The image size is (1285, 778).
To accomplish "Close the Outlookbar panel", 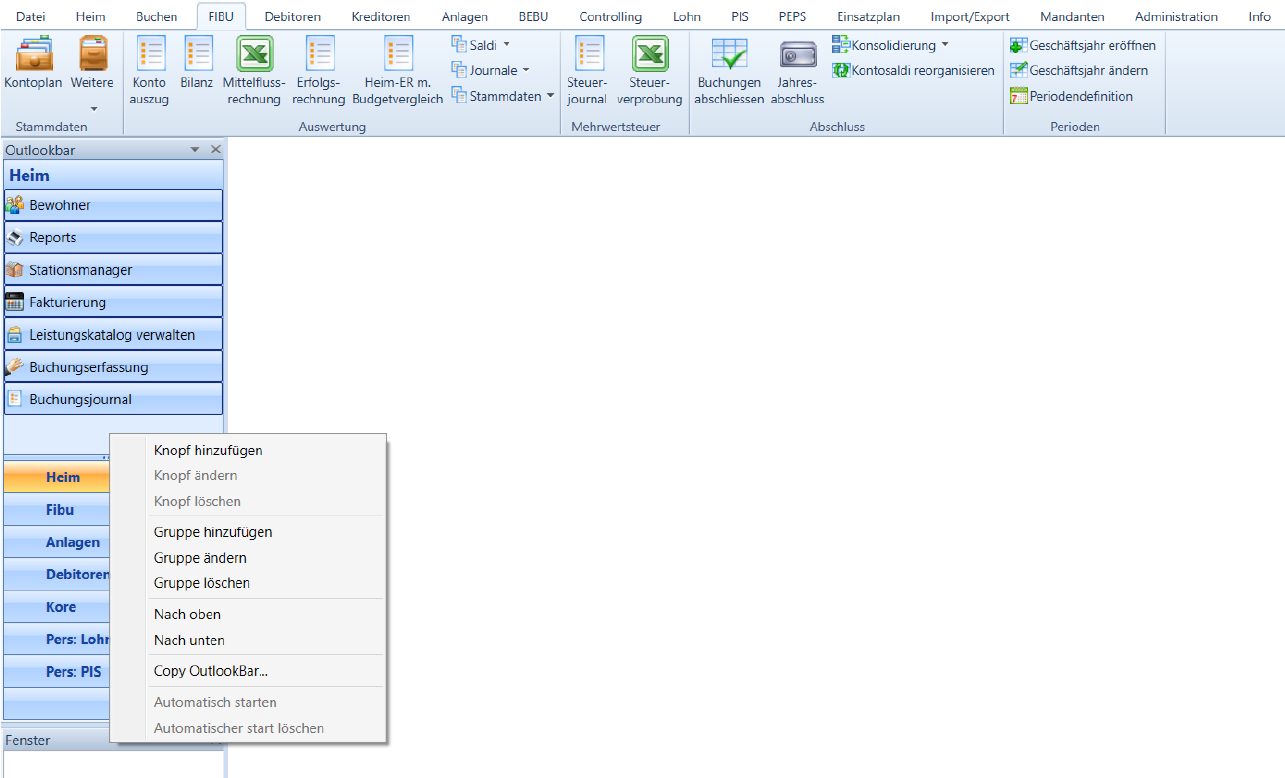I will (215, 150).
